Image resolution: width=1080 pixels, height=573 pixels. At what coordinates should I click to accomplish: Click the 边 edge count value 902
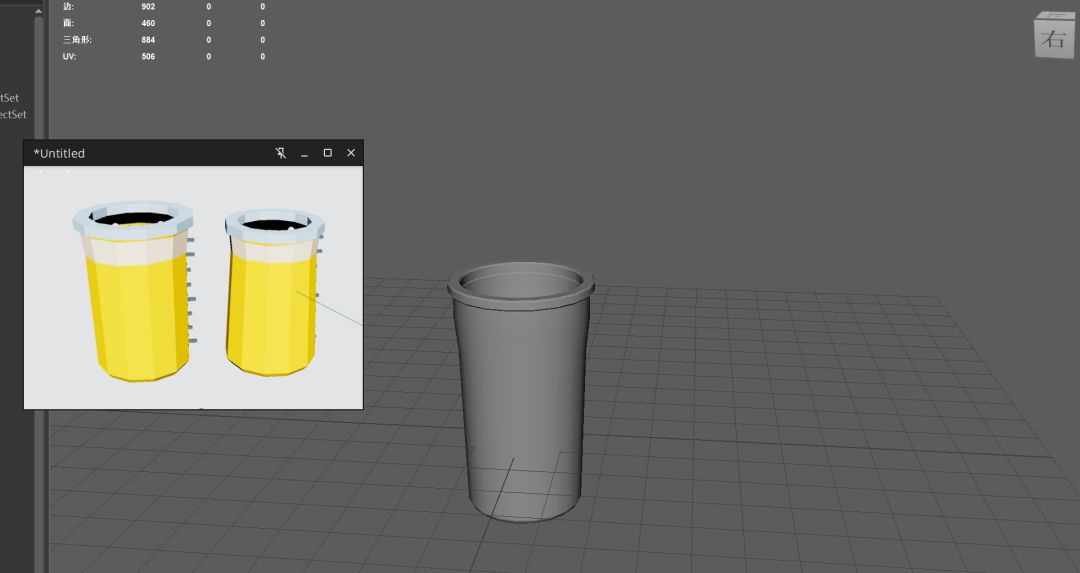coord(148,6)
